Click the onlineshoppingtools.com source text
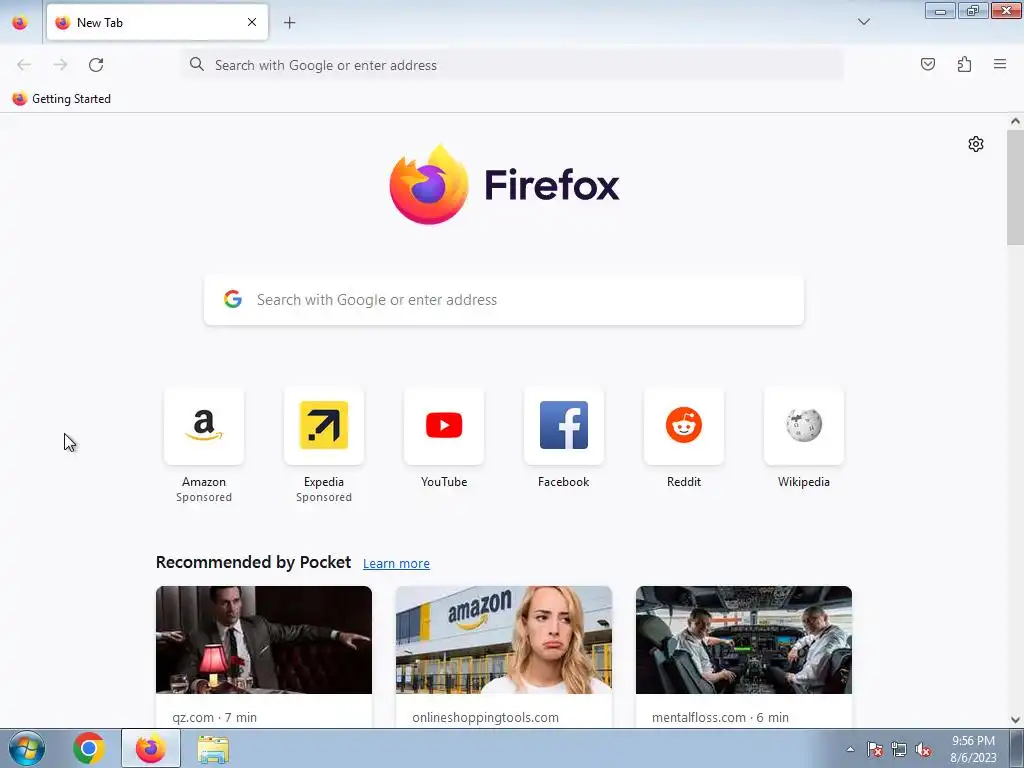 tap(485, 717)
